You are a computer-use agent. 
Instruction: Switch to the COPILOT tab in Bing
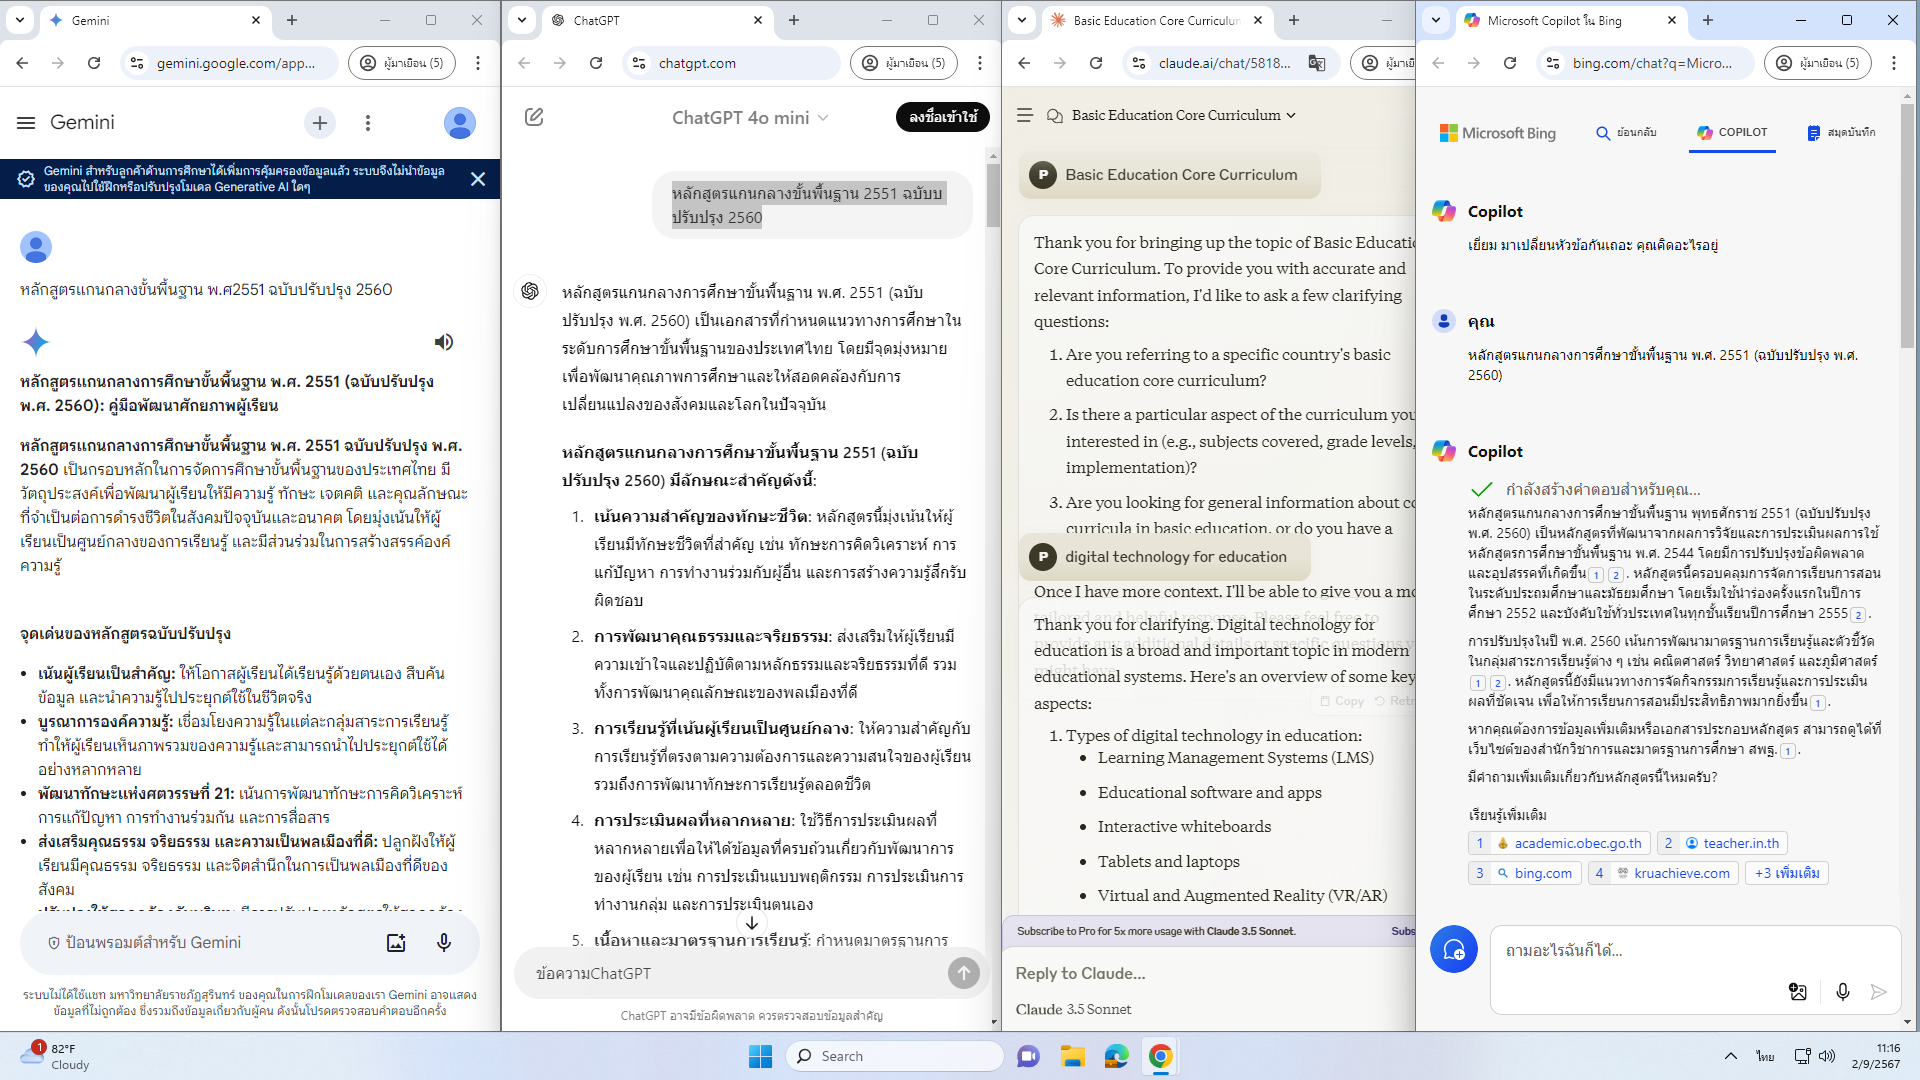click(1732, 132)
